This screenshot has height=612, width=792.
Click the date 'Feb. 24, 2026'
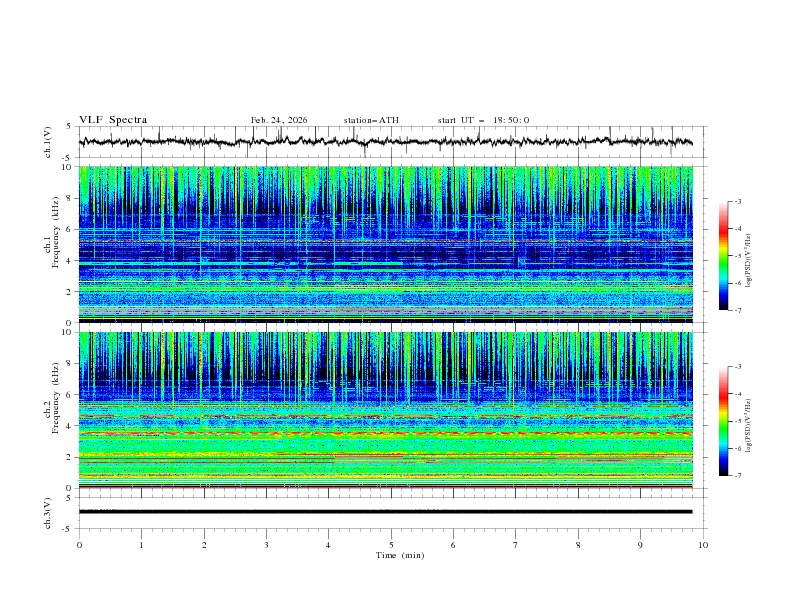click(279, 120)
